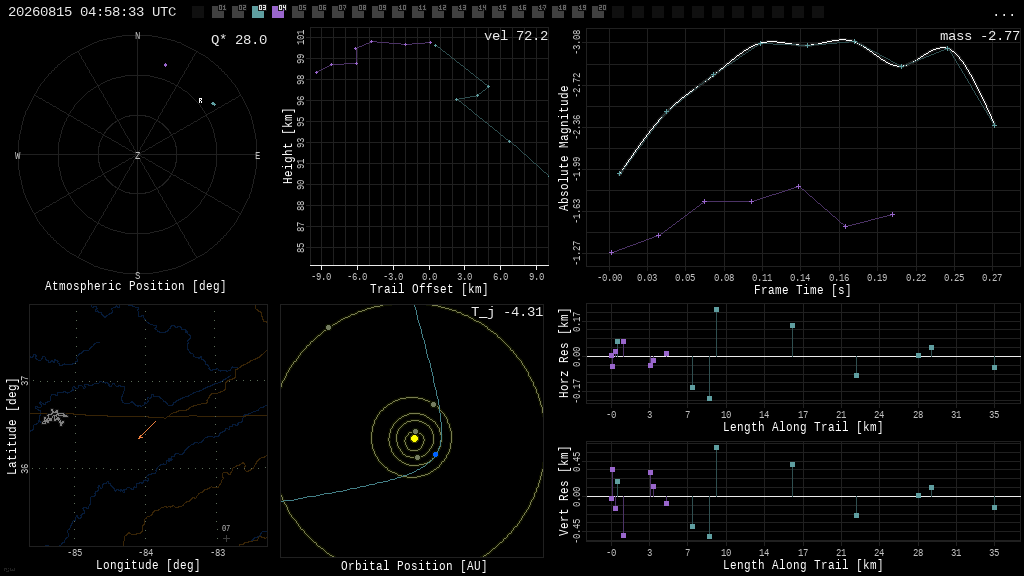Click the event timestamp 20260815 04:58:33 UTC
Image resolution: width=1024 pixels, height=576 pixels.
[92, 12]
